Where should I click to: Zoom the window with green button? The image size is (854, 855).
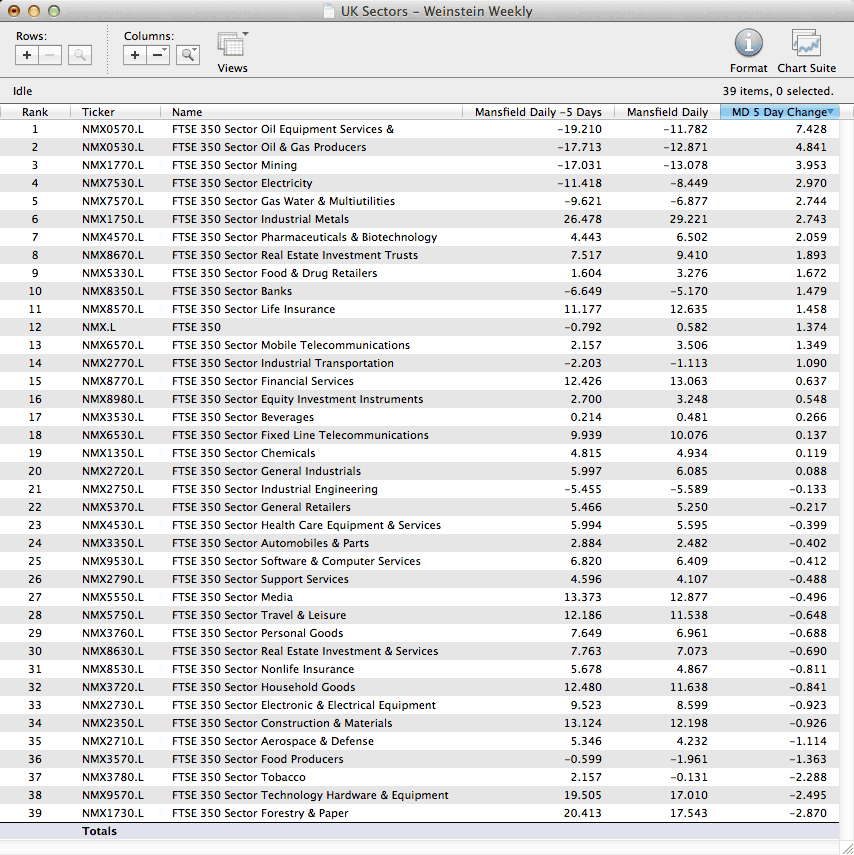[x=54, y=11]
